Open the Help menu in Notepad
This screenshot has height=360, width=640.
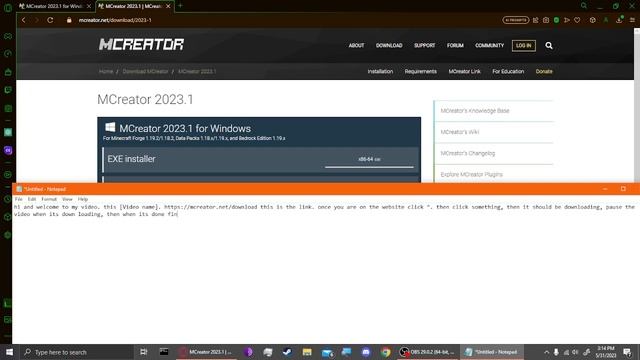83,199
